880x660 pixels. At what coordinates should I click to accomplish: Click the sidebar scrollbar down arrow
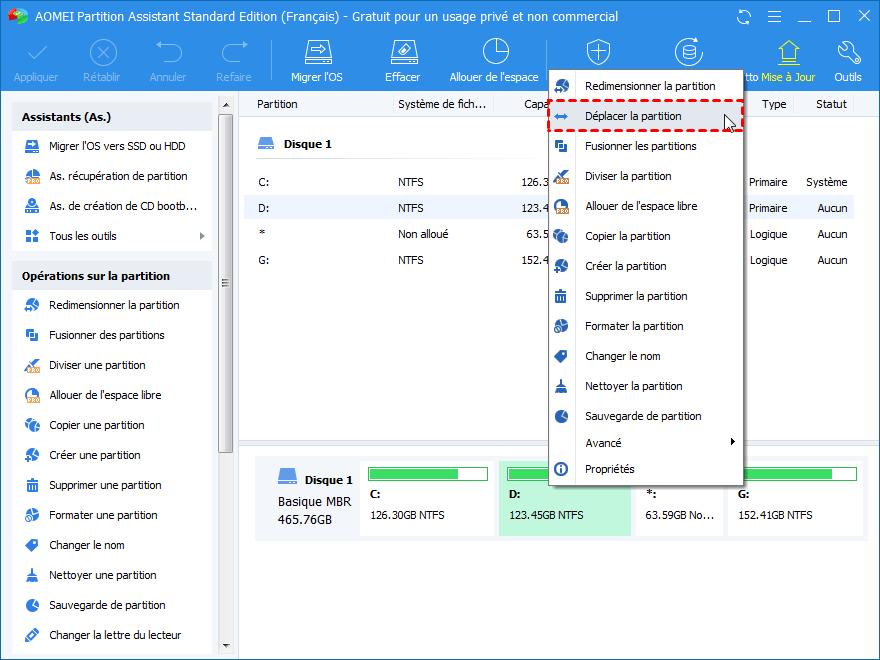point(226,646)
